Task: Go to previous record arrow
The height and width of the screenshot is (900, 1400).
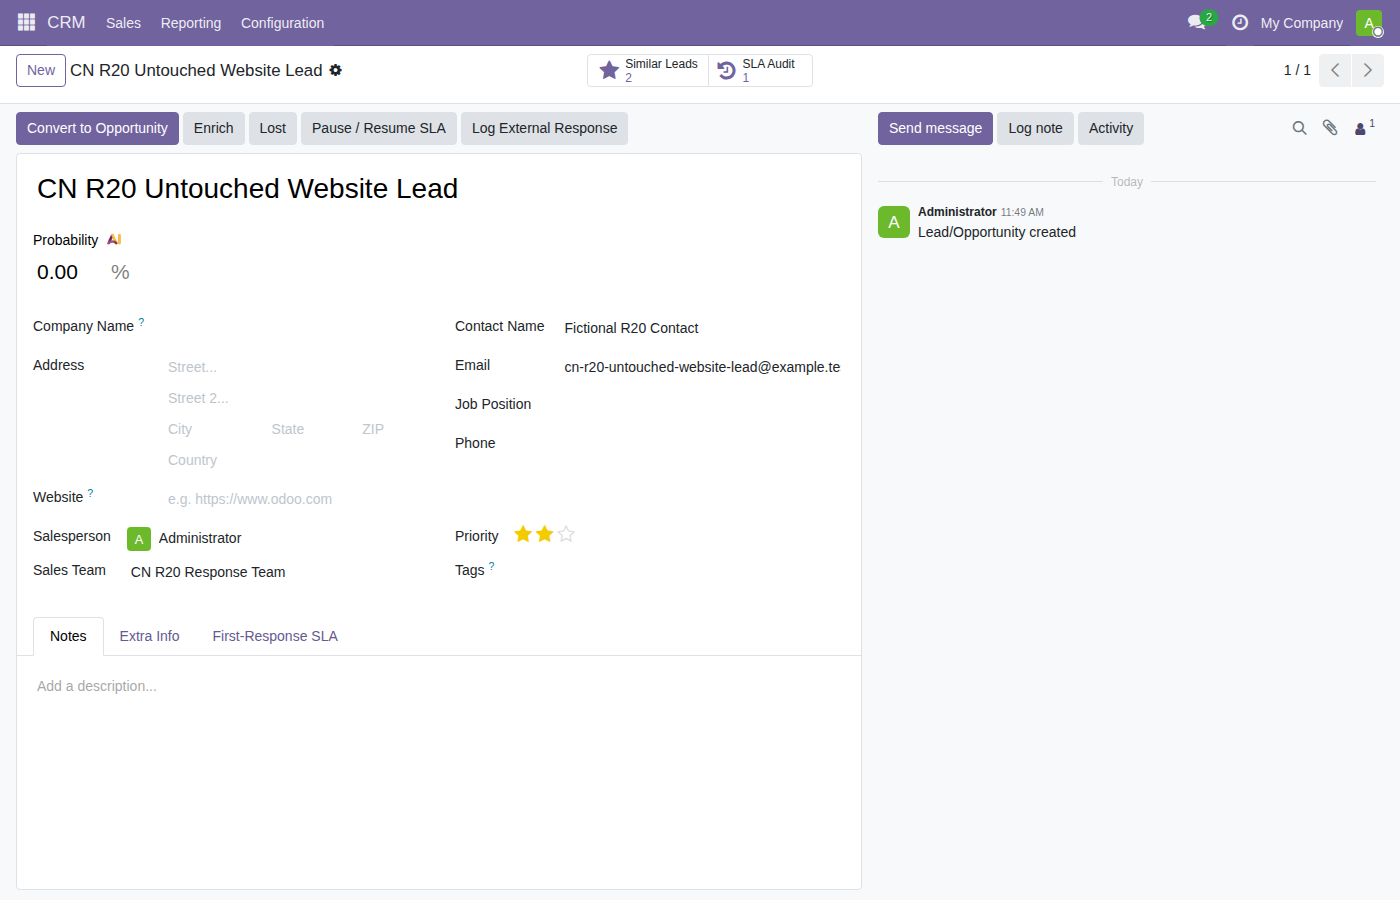Action: 1335,70
